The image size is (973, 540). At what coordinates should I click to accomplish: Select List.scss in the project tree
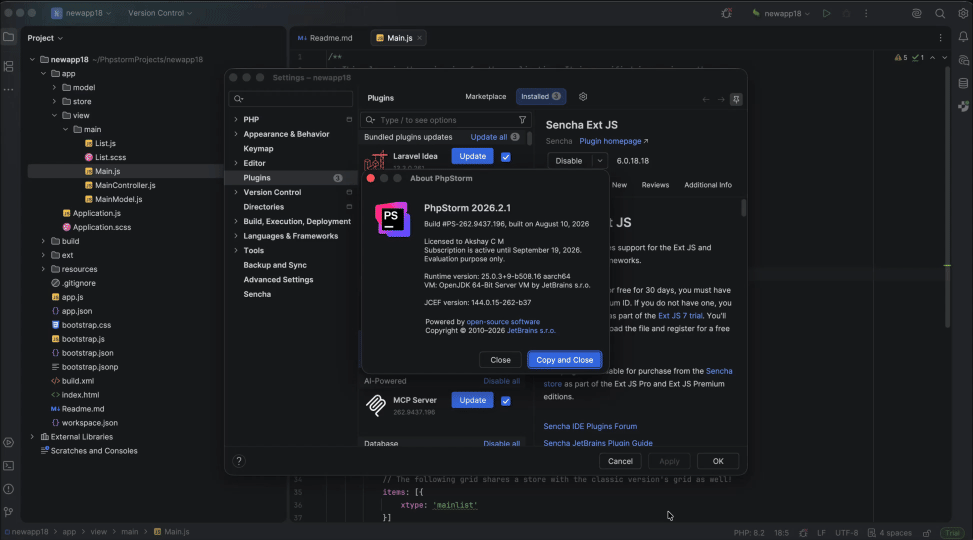(x=110, y=157)
